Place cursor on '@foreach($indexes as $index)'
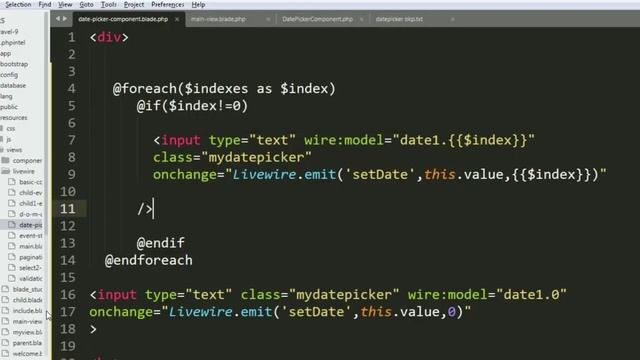Viewport: 640px width, 360px height. tap(224, 89)
